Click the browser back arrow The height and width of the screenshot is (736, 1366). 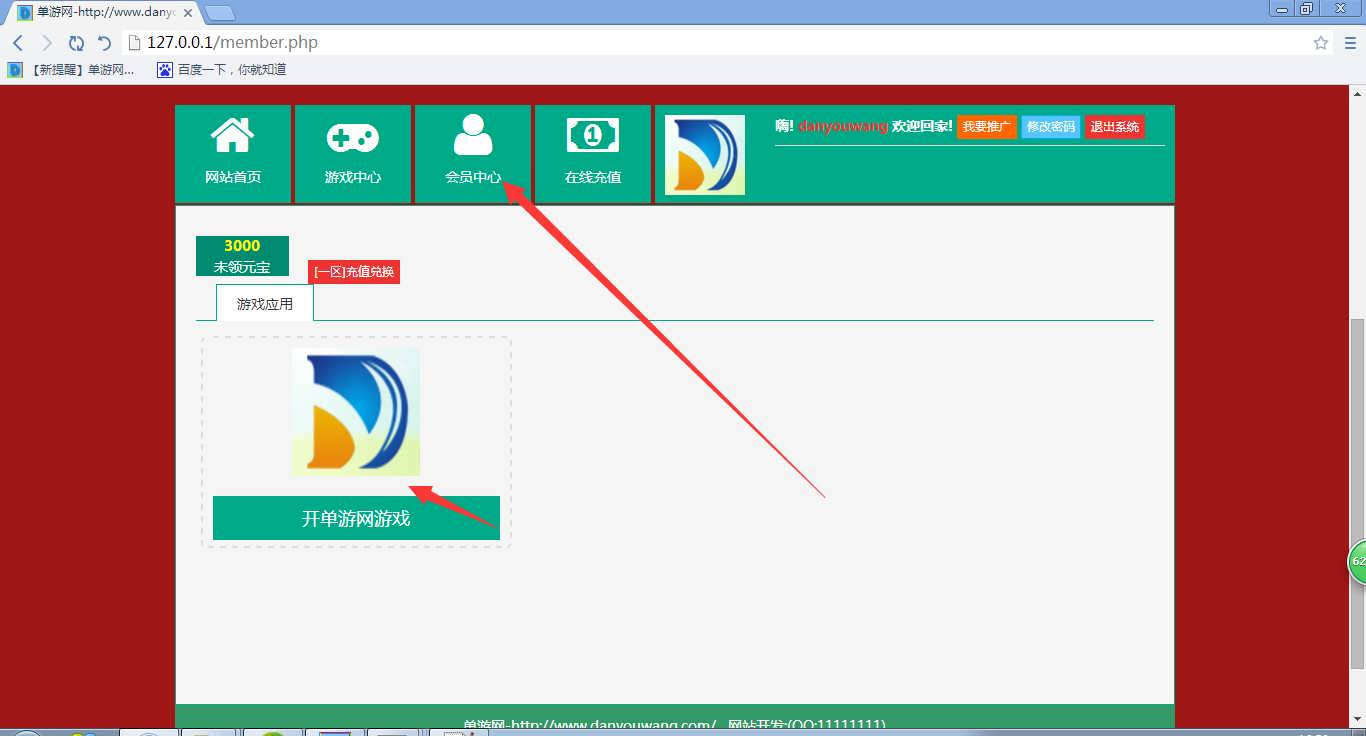coord(18,43)
